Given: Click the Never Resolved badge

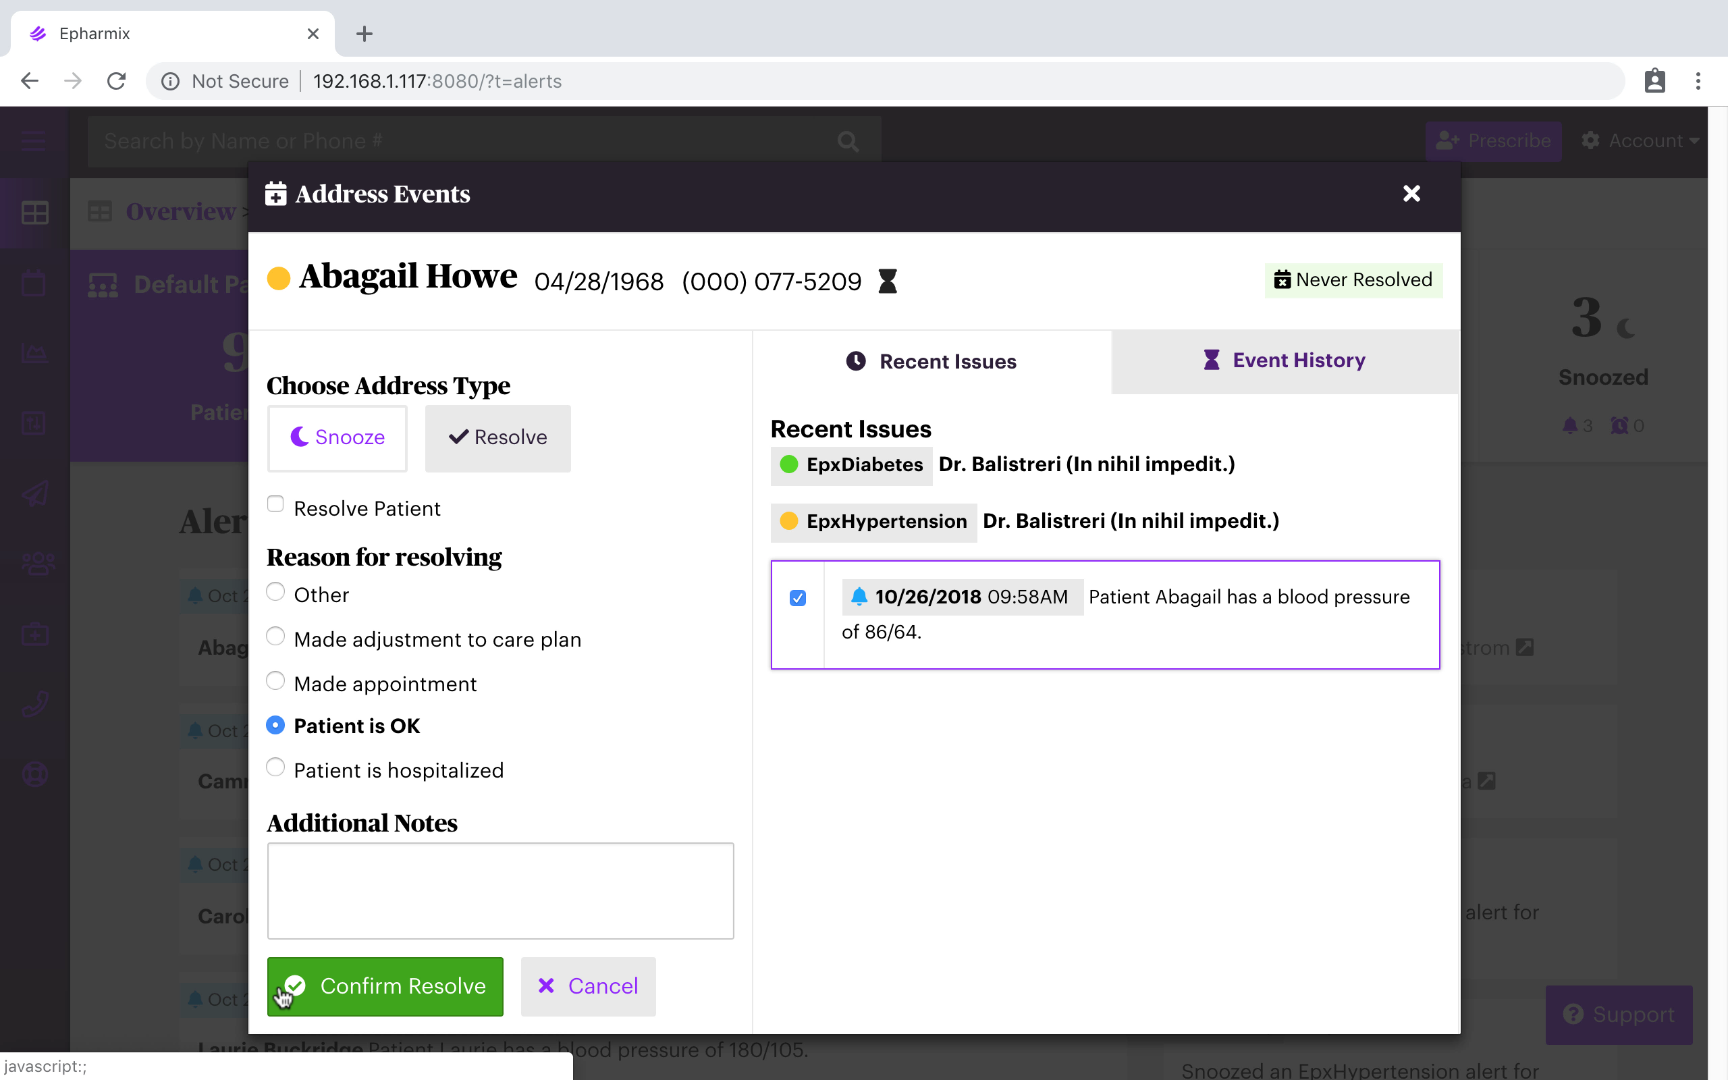Looking at the screenshot, I should point(1353,280).
